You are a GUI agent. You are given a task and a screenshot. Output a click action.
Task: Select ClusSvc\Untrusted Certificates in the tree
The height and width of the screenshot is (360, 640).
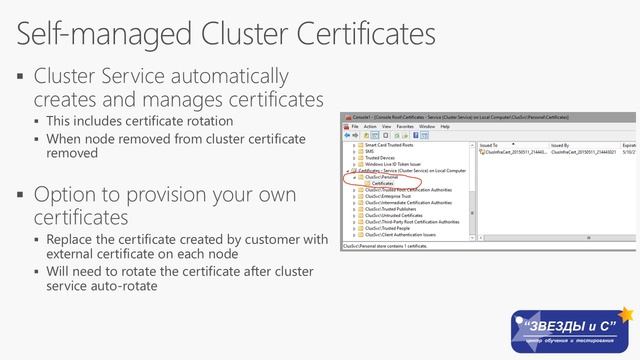(x=393, y=216)
